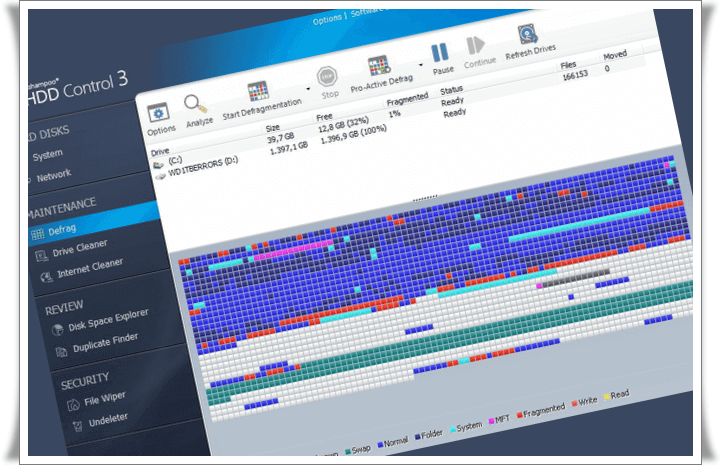The image size is (721, 465).
Task: Click the File Wiper icon
Action: [74, 405]
